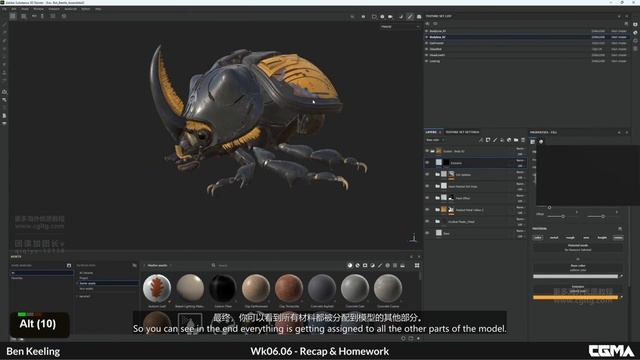Open the Base layer blend mode dropdown
Image resolution: width=640 pixels, height=360 pixels.
(x=520, y=231)
